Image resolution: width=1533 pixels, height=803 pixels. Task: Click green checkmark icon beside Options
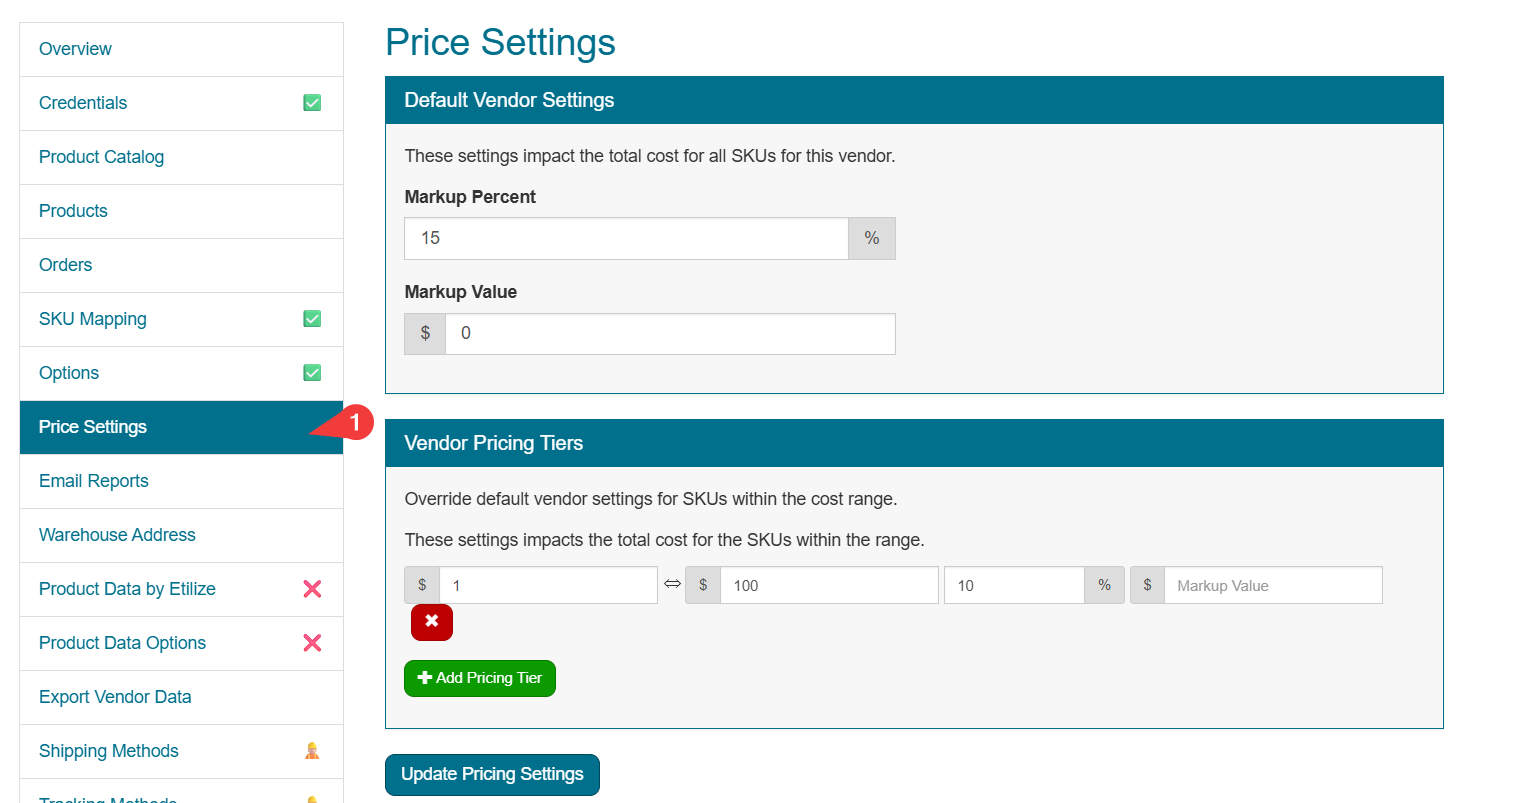click(x=312, y=373)
